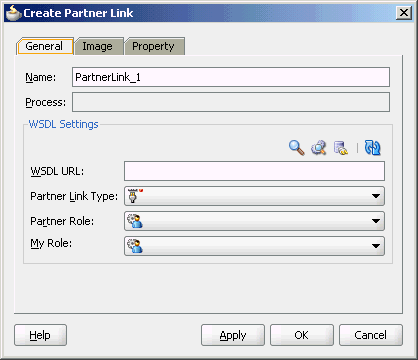Click the blue refresh WSDL icon
The width and height of the screenshot is (418, 360).
click(372, 148)
